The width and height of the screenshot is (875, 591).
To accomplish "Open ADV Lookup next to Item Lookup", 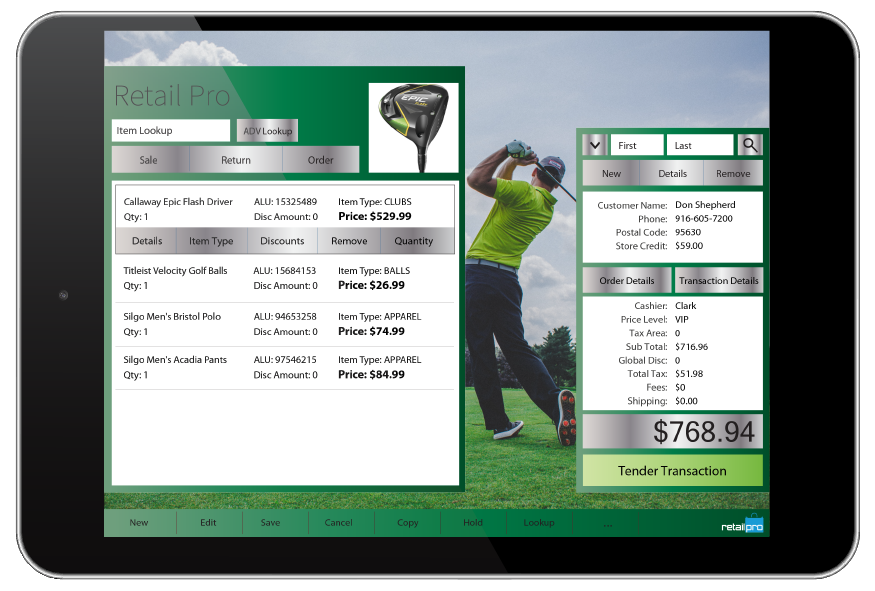I will tap(266, 130).
